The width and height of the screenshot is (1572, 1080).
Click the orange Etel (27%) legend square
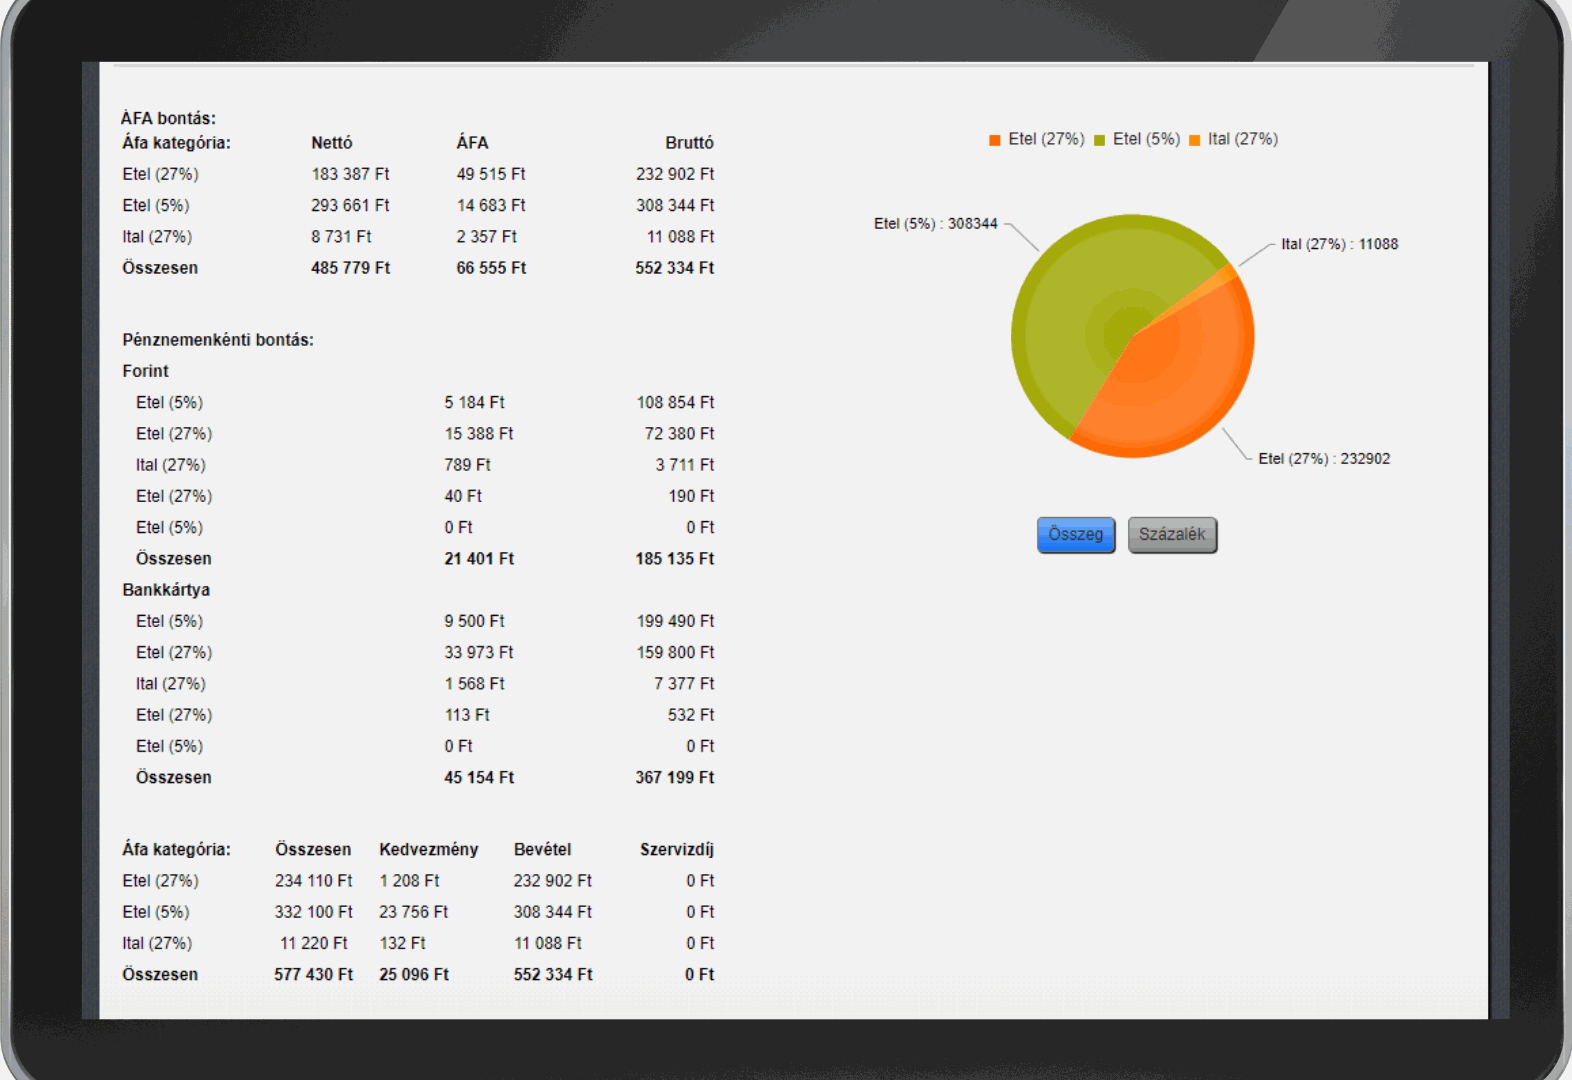click(x=994, y=140)
